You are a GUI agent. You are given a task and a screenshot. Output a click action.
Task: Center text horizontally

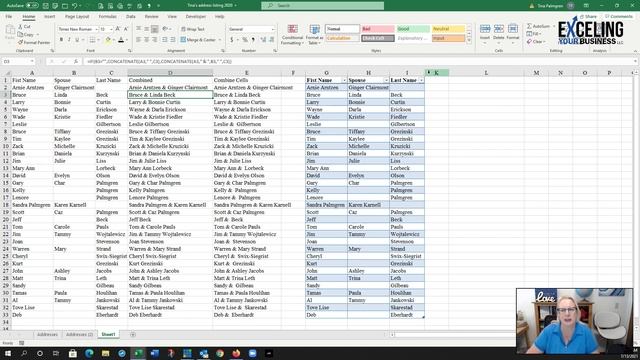pyautogui.click(x=147, y=40)
